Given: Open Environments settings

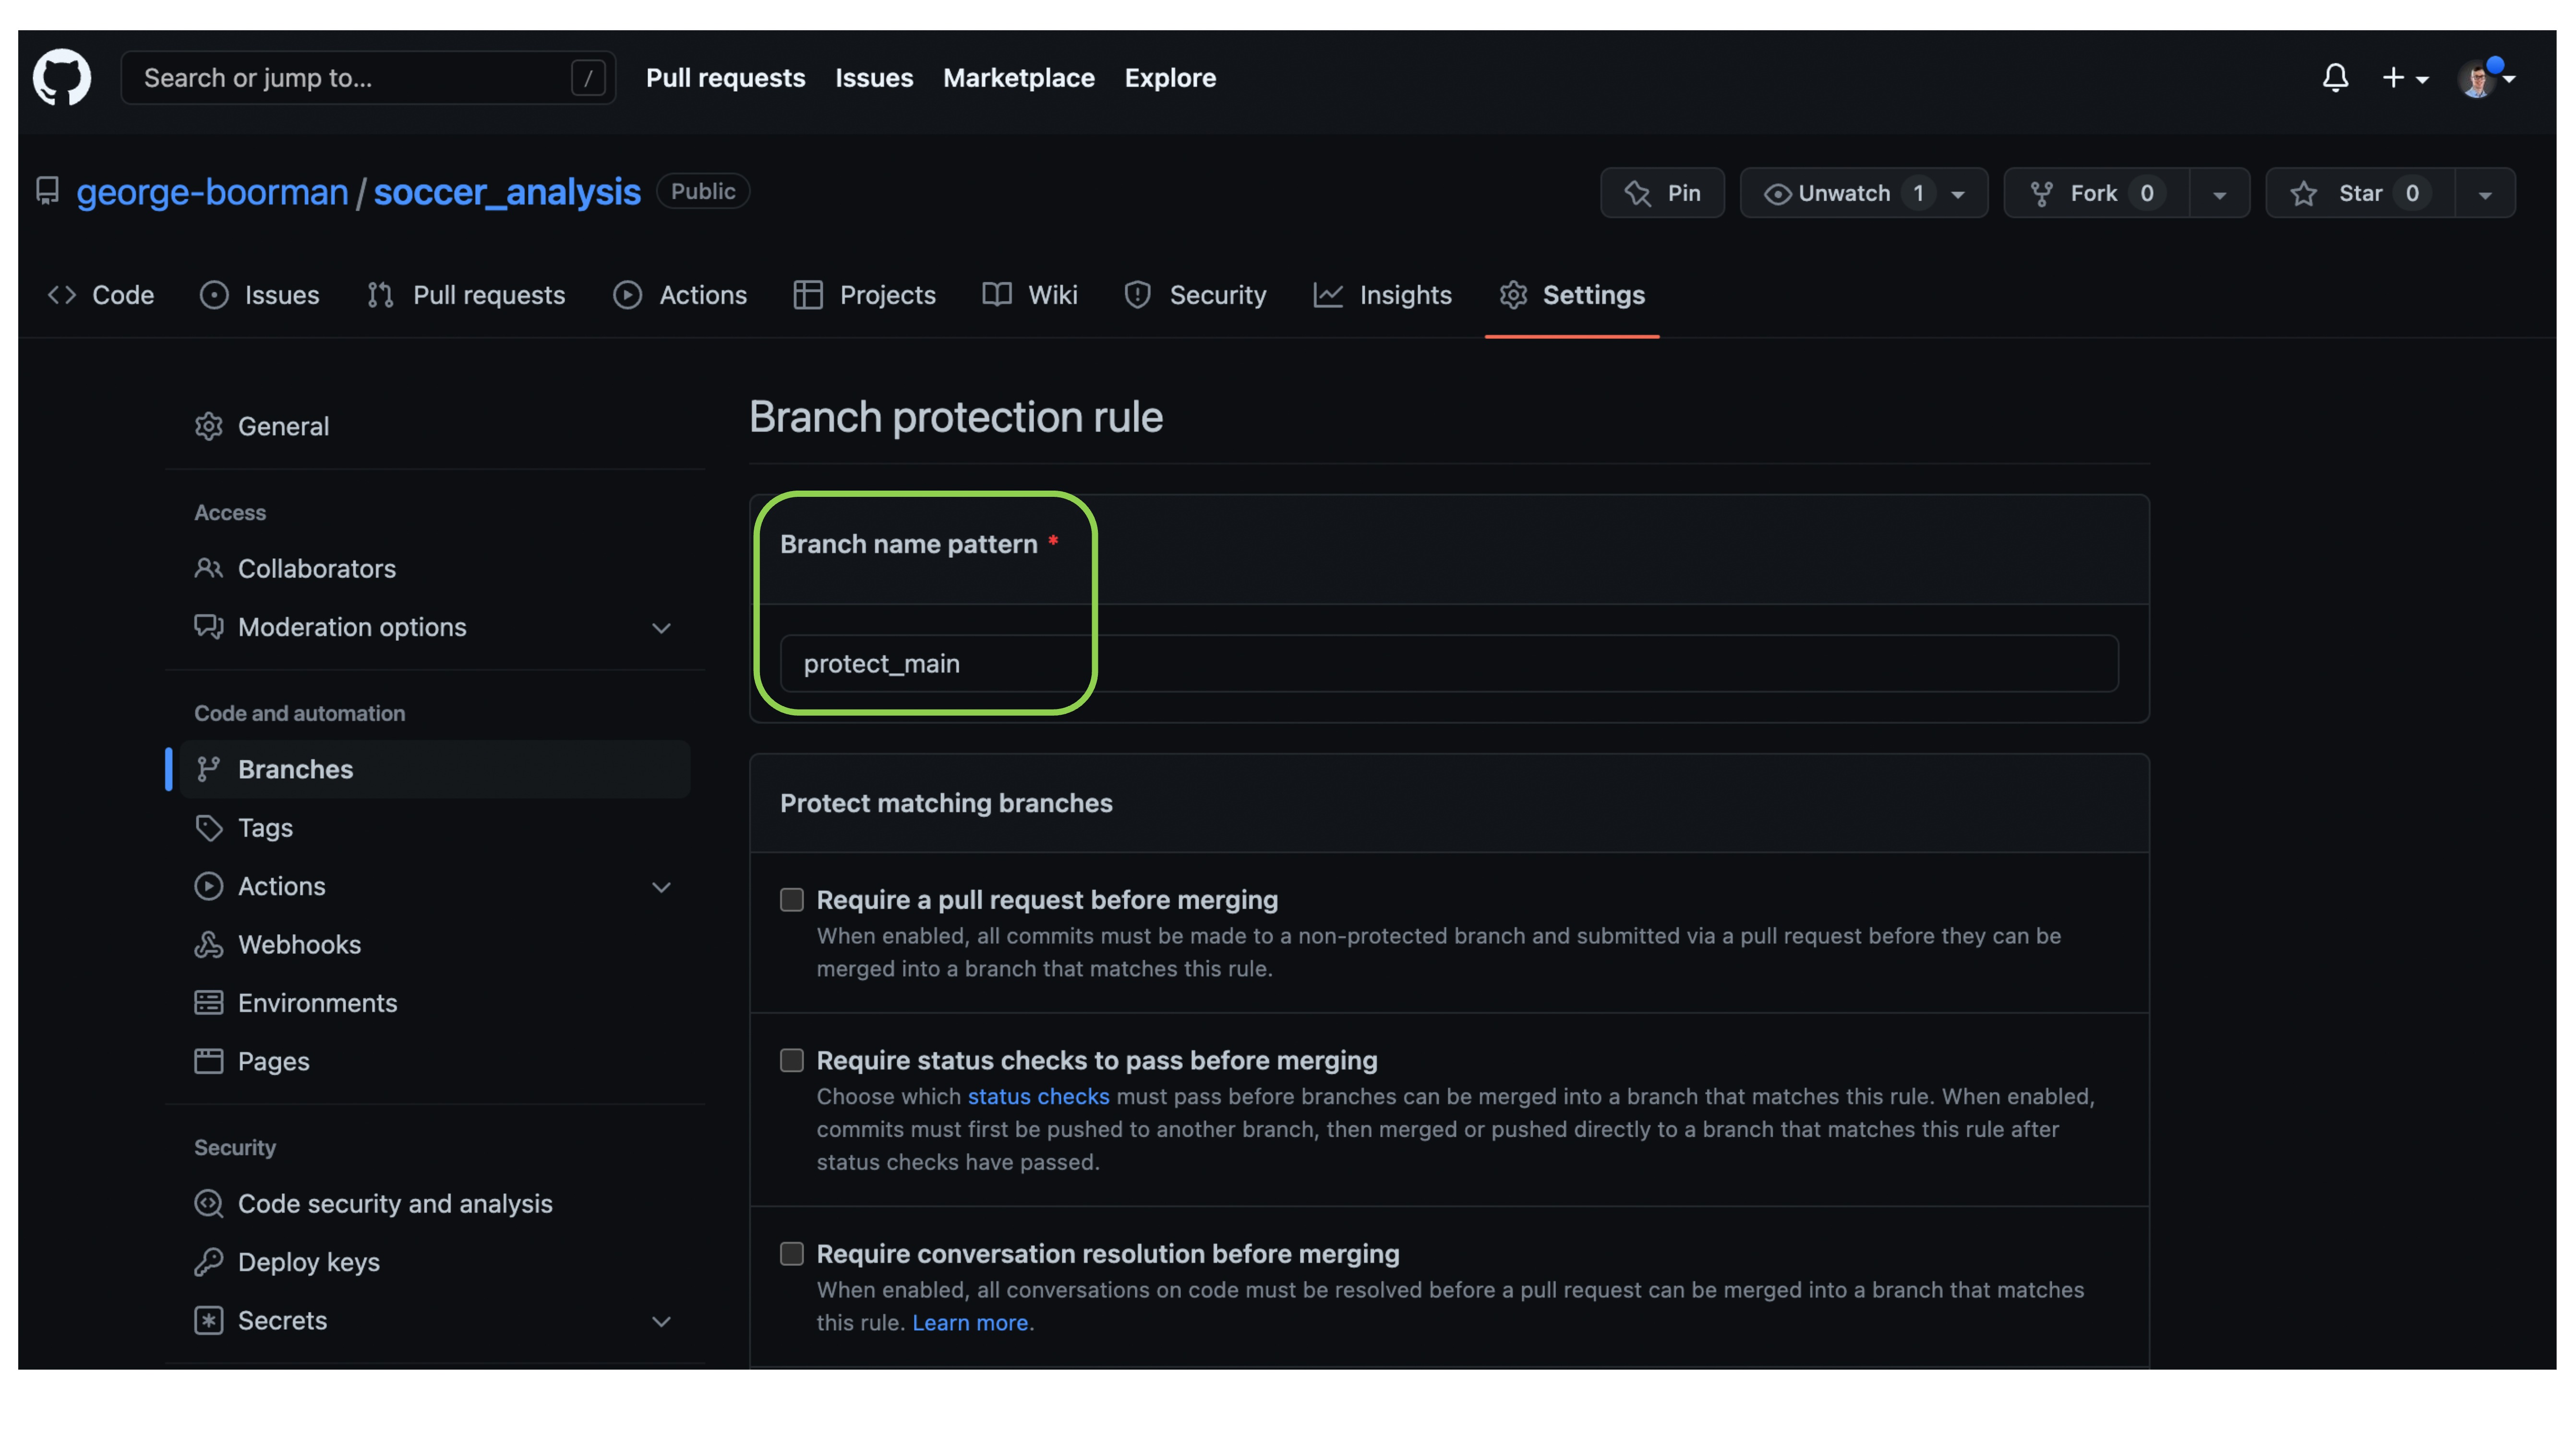Looking at the screenshot, I should (435, 1002).
